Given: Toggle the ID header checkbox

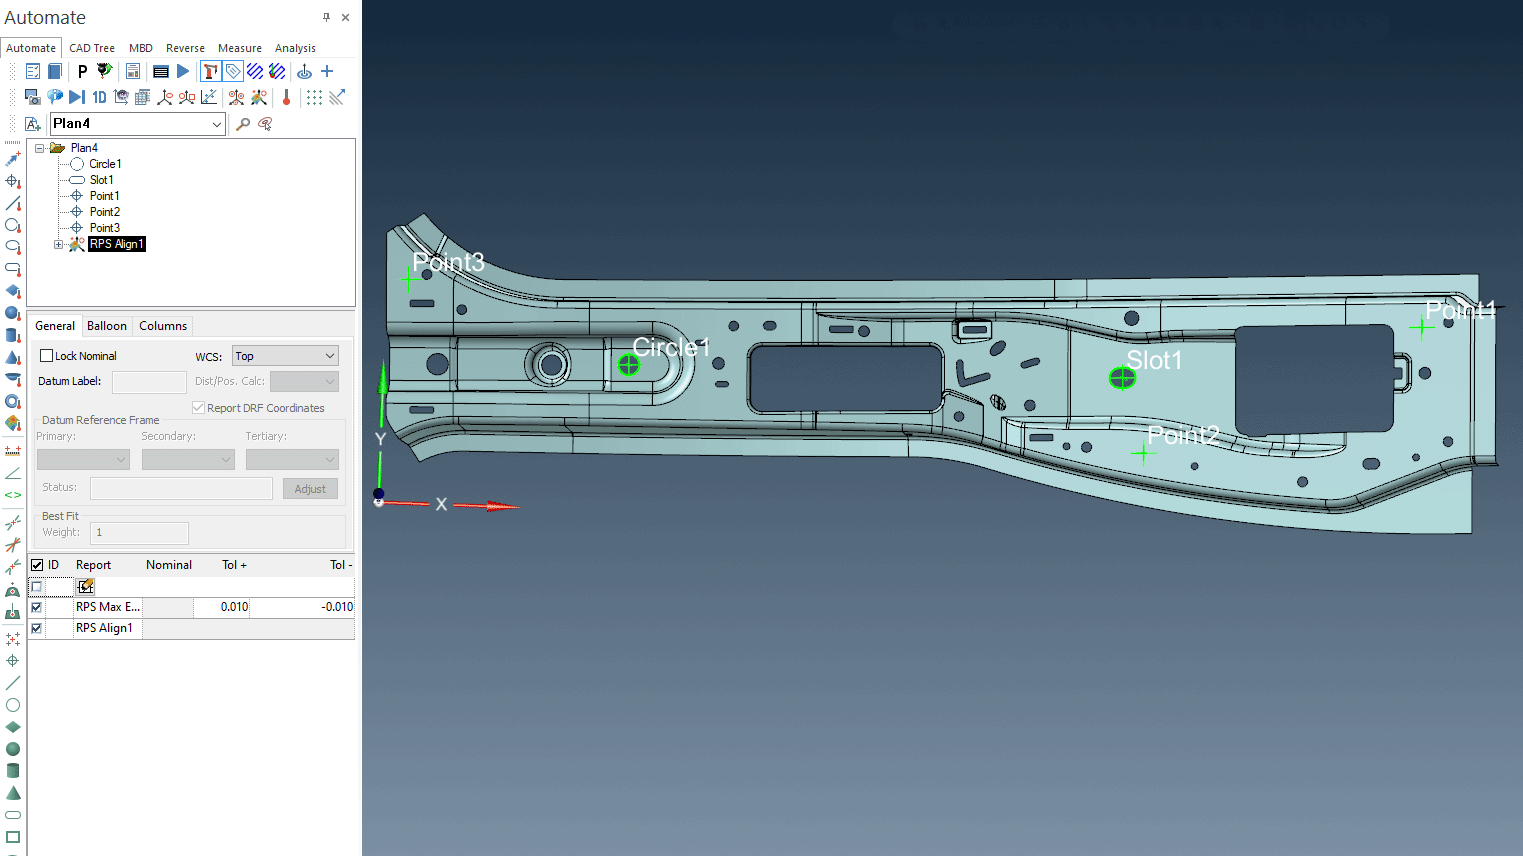Looking at the screenshot, I should (37, 565).
